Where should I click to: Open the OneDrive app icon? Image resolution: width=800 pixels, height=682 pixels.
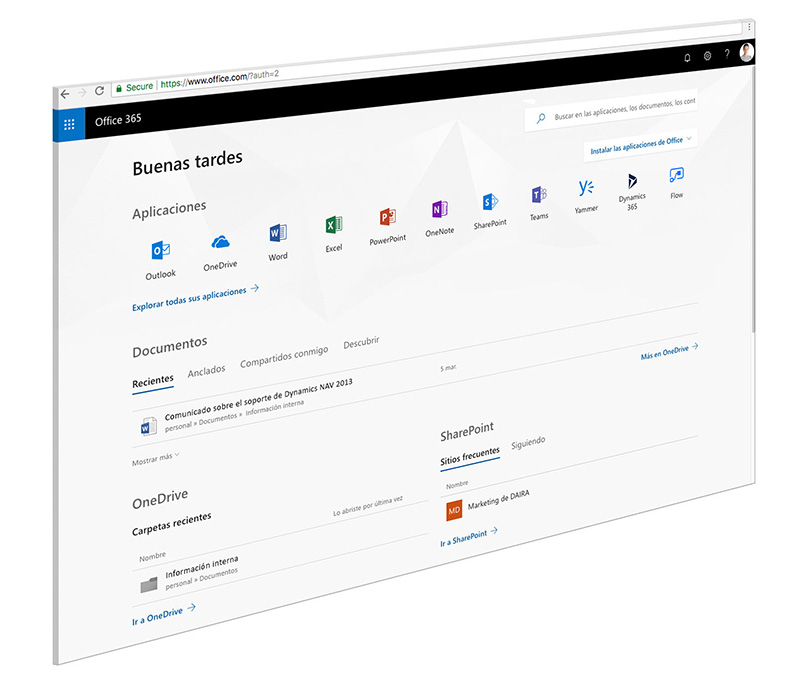point(220,242)
